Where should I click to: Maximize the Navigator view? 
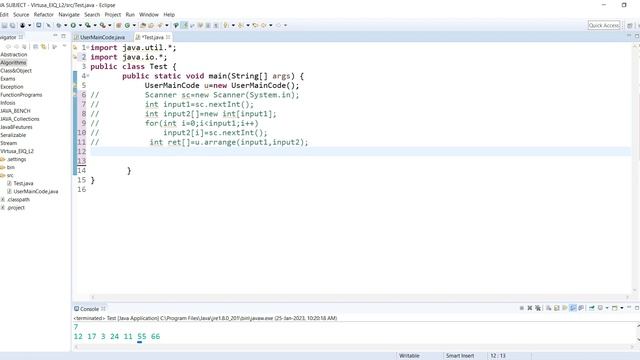click(x=63, y=36)
